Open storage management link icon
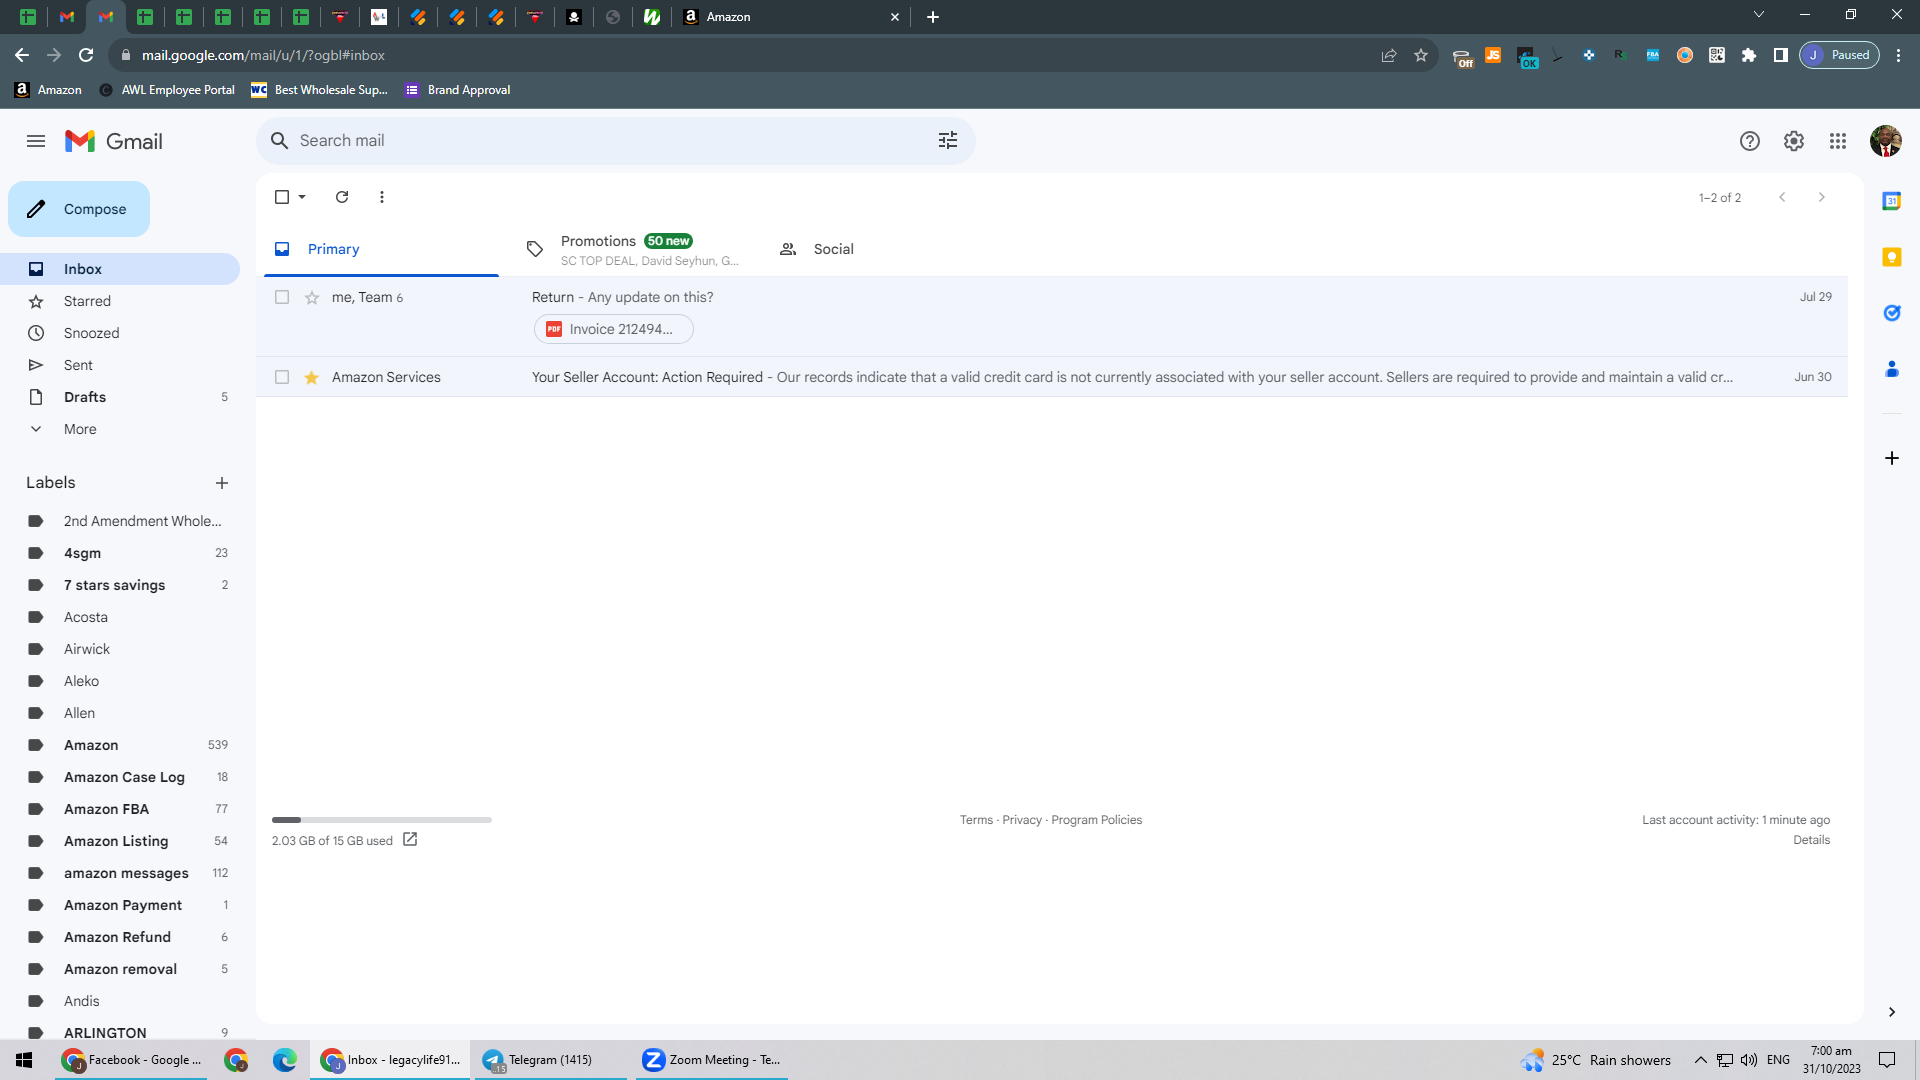 tap(410, 840)
